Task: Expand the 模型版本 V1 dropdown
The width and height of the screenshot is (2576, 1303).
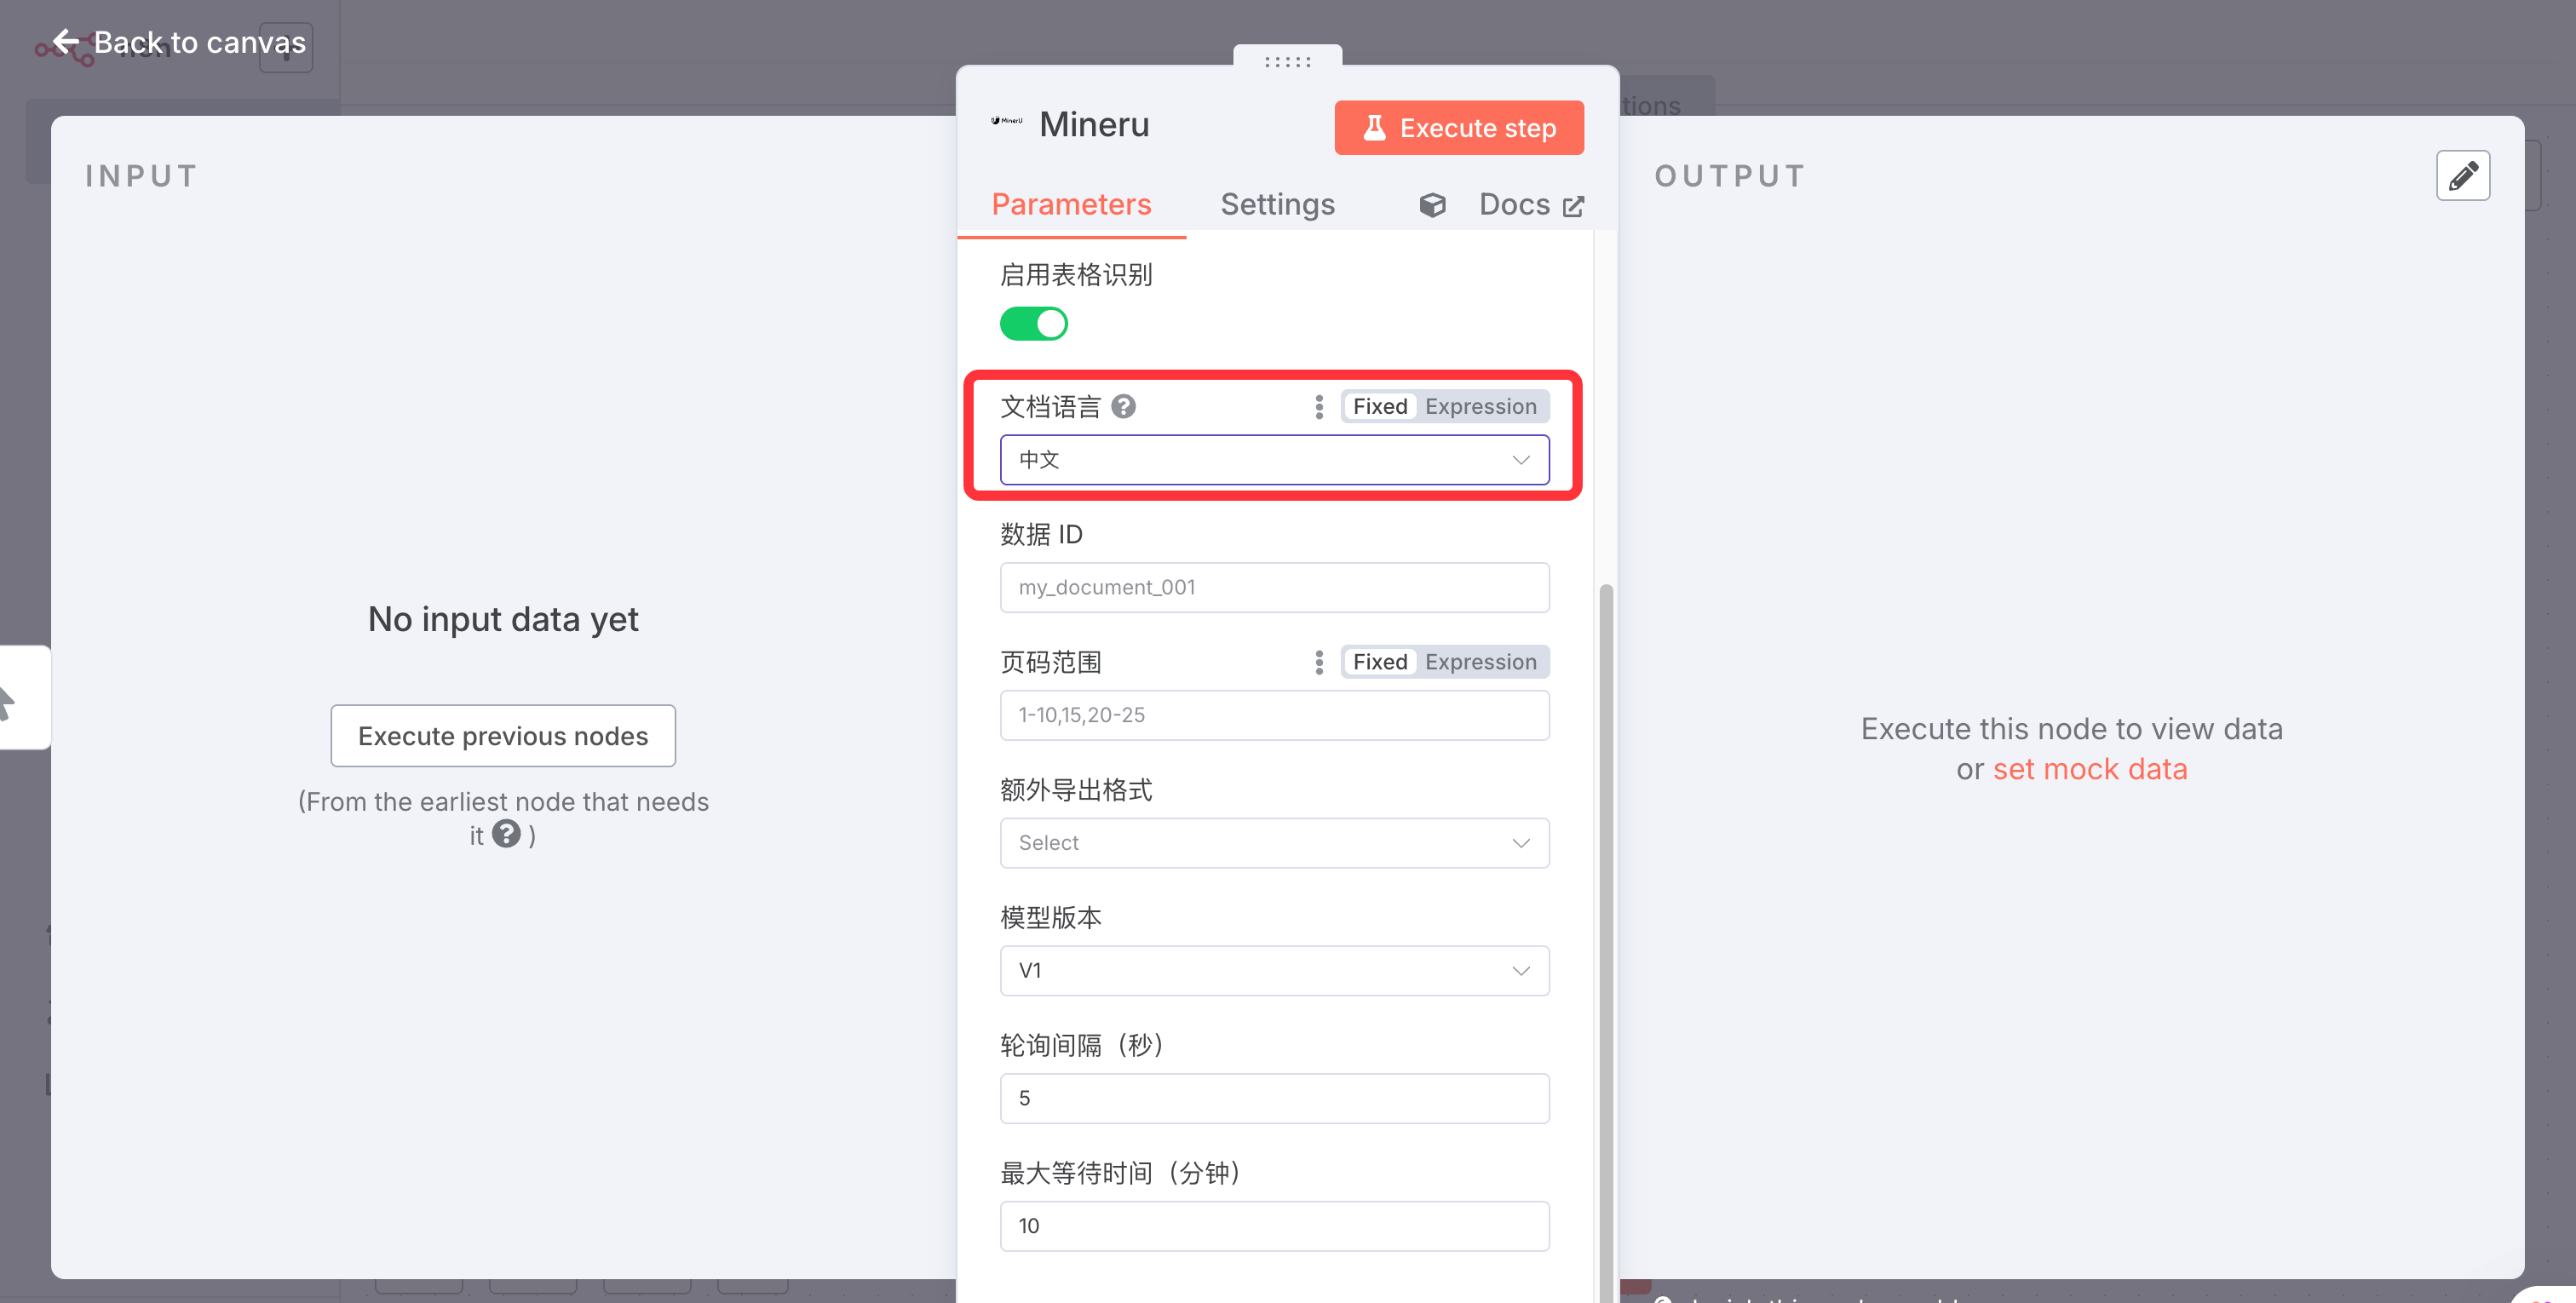Action: (x=1274, y=970)
